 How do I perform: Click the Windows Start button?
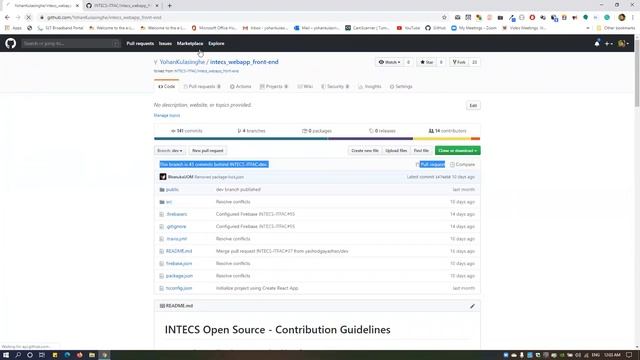tap(6, 355)
